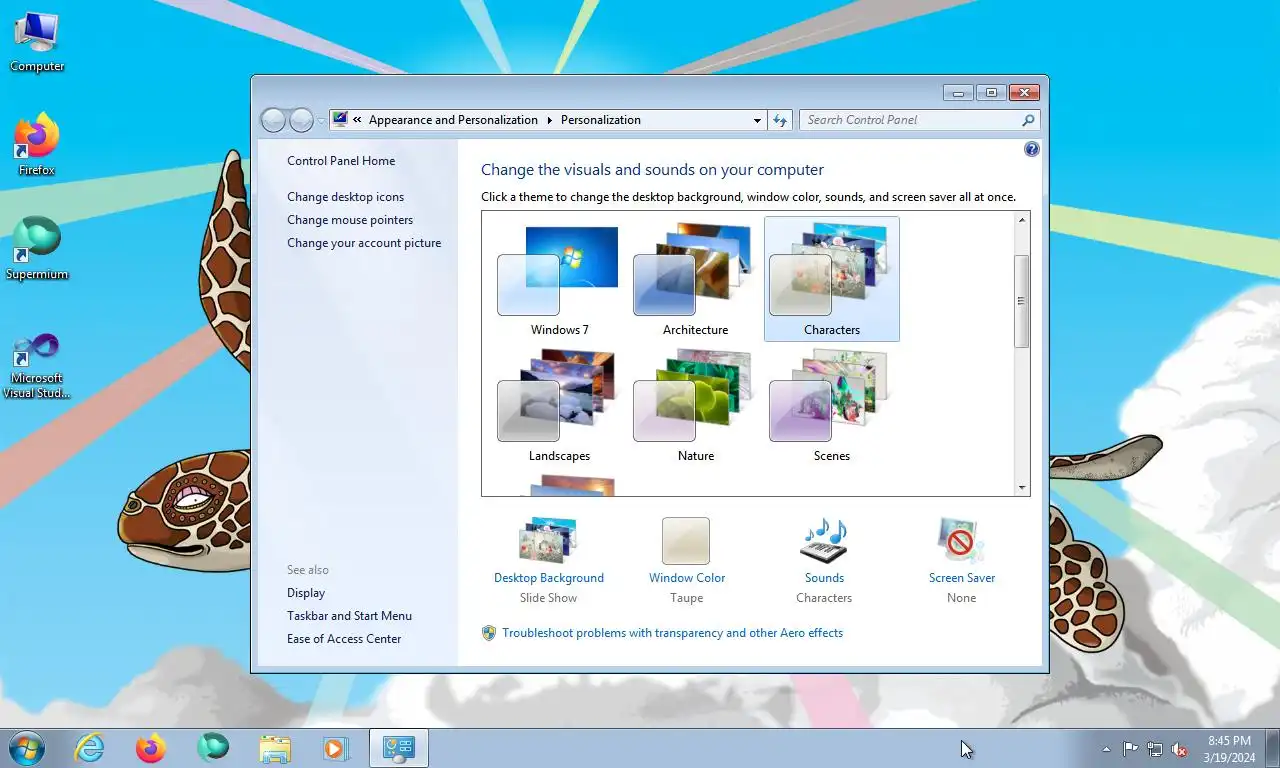The image size is (1280, 768).
Task: Open Change mouse pointers
Action: (x=350, y=220)
